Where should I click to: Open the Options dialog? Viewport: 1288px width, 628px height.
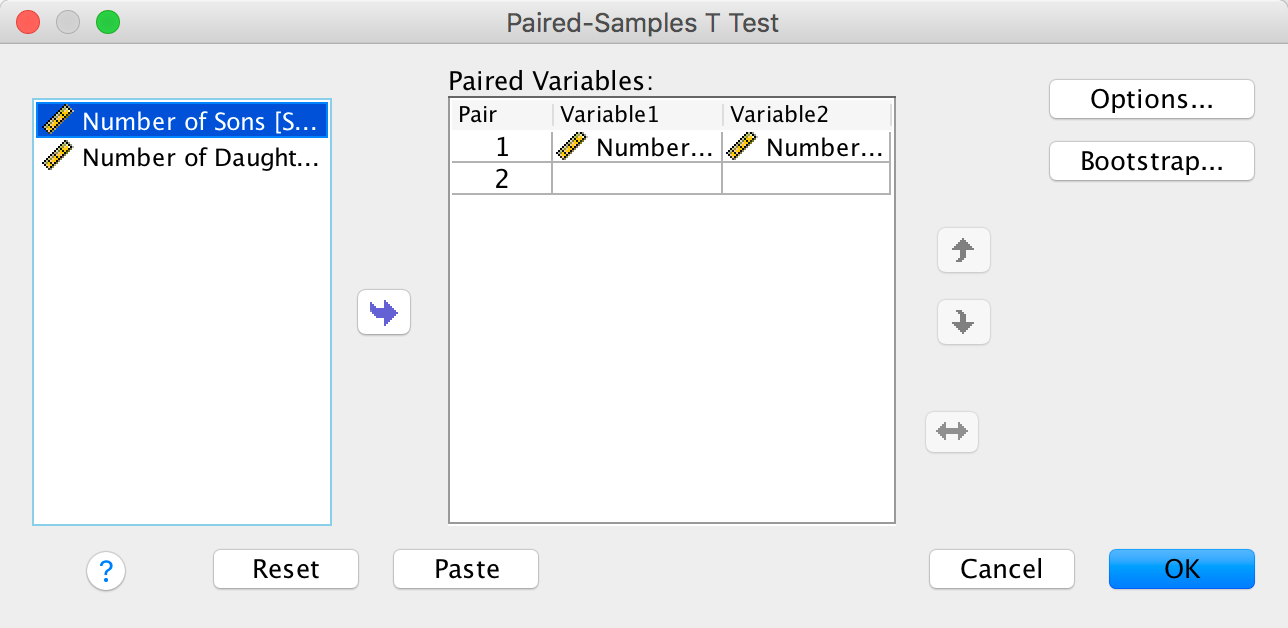coord(1151,99)
